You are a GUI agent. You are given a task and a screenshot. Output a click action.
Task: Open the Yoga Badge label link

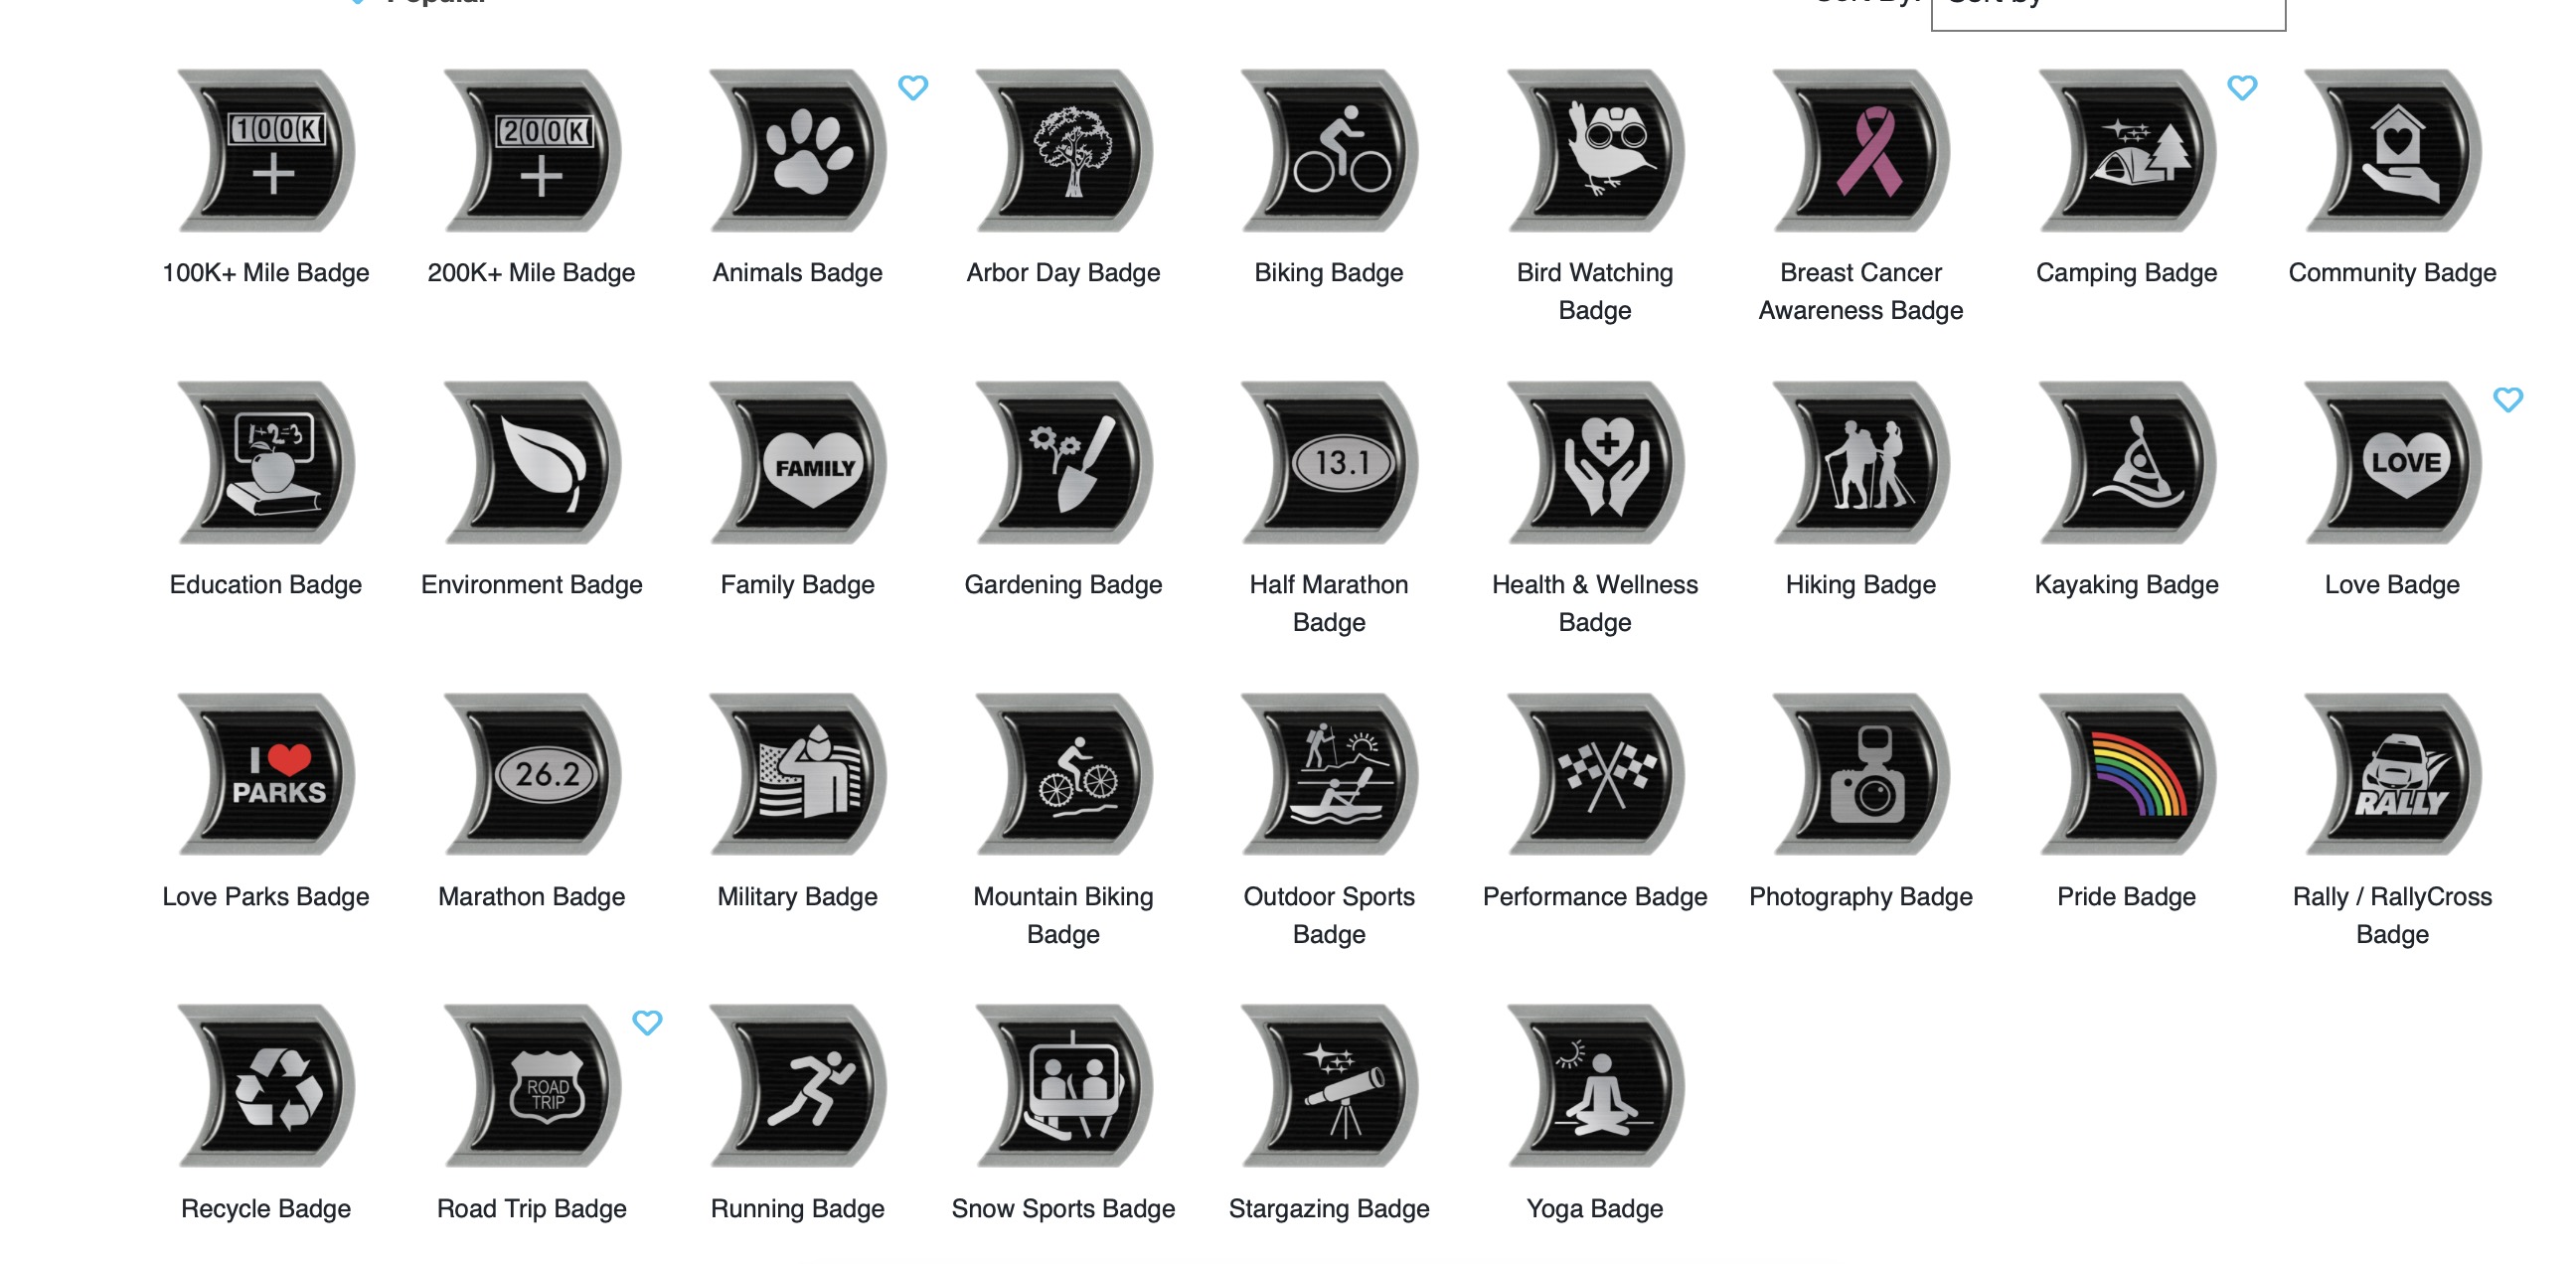coord(1594,1209)
